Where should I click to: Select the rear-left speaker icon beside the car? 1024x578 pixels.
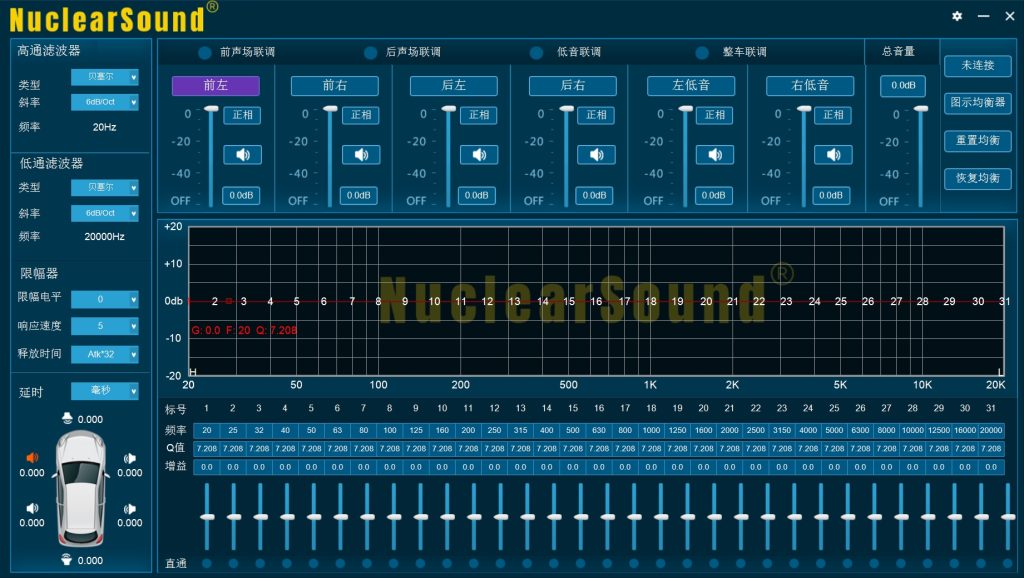tap(32, 508)
